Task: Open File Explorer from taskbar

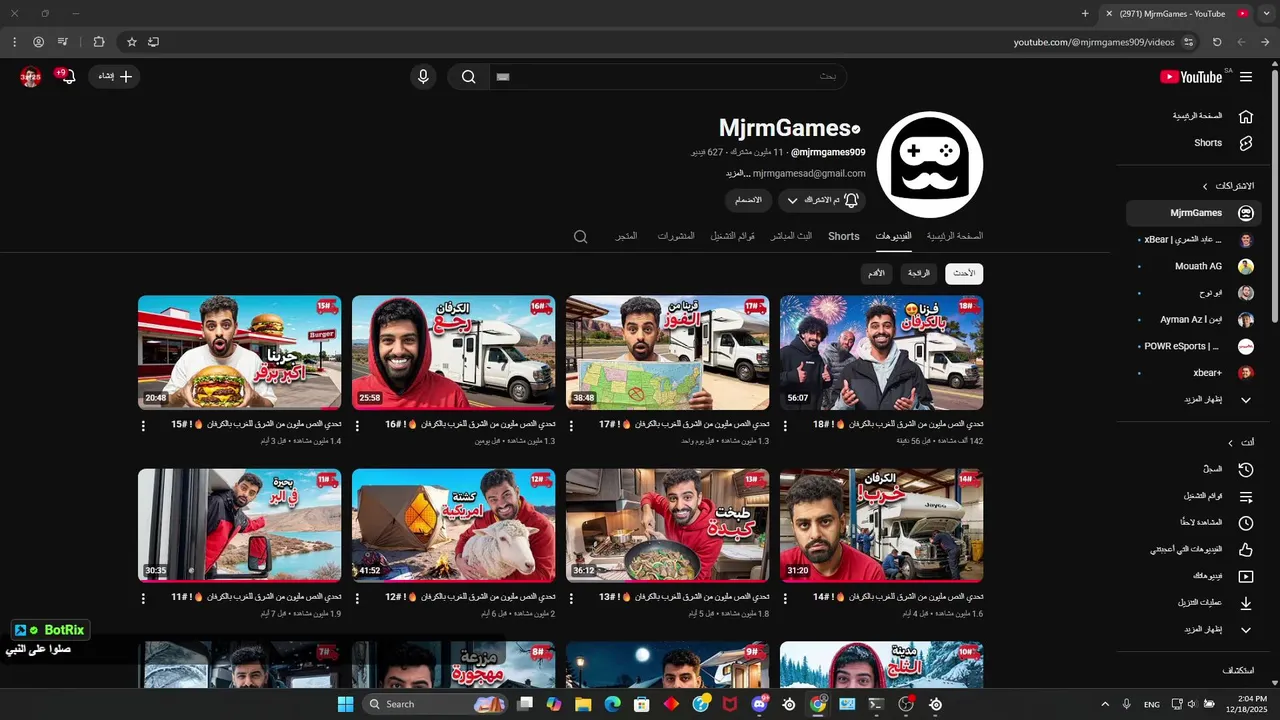Action: pyautogui.click(x=583, y=704)
